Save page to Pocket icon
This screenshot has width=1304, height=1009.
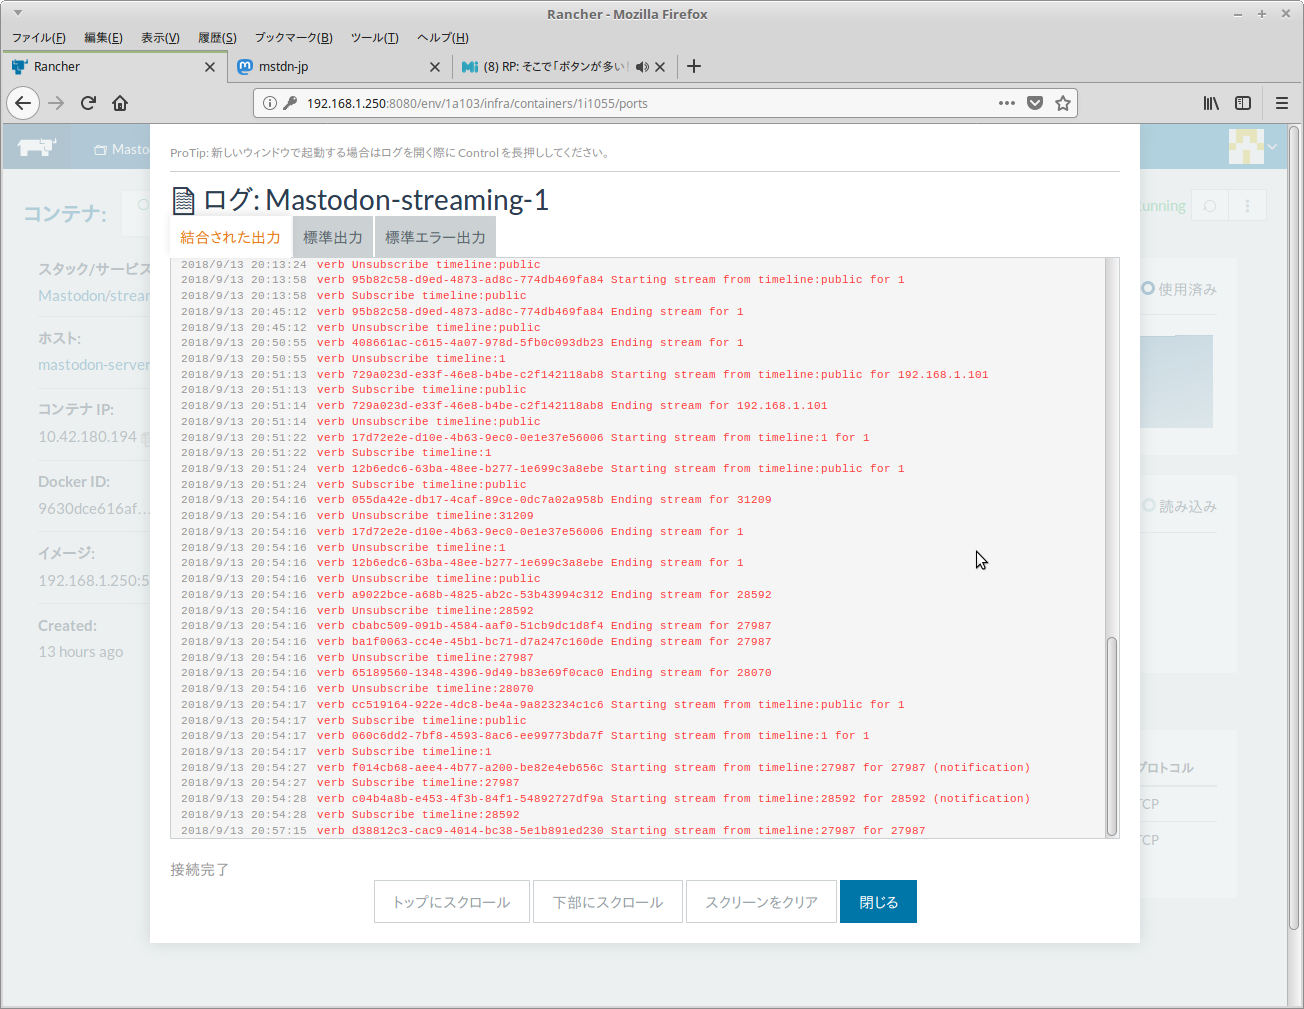(x=1035, y=103)
